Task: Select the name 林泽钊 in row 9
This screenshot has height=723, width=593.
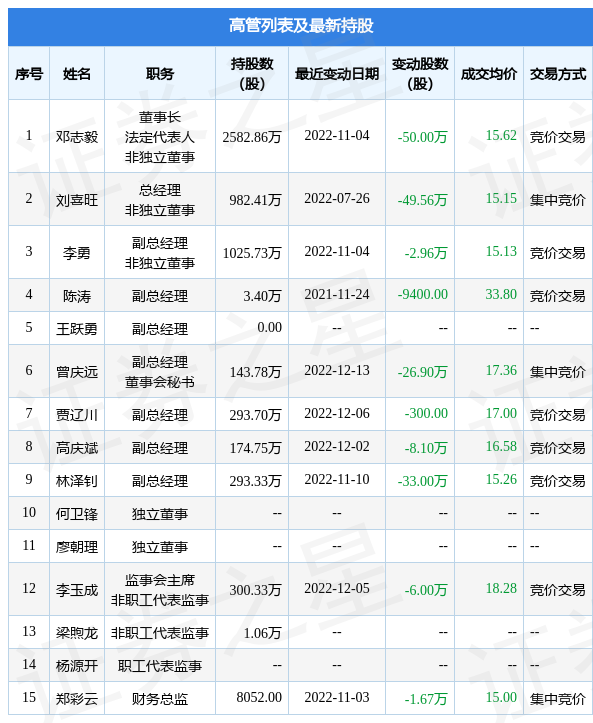Action: (77, 481)
